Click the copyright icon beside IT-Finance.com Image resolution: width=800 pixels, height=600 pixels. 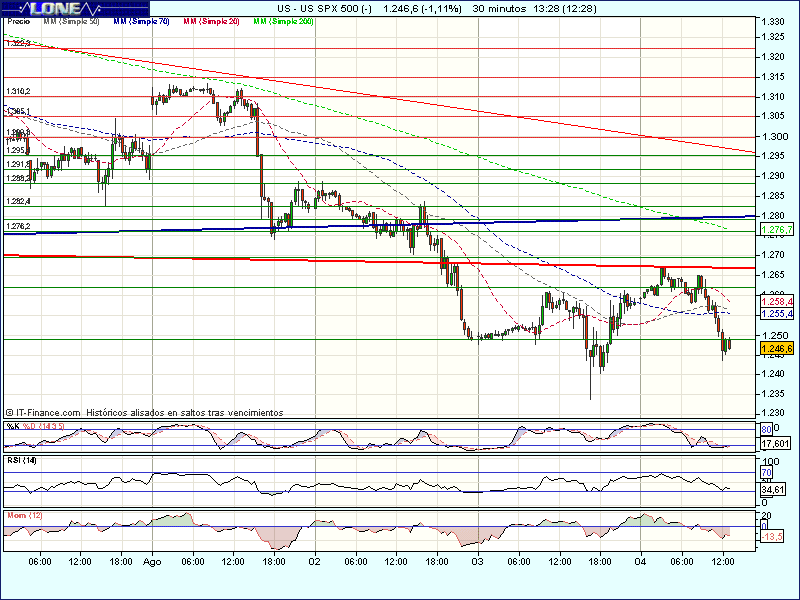10,412
